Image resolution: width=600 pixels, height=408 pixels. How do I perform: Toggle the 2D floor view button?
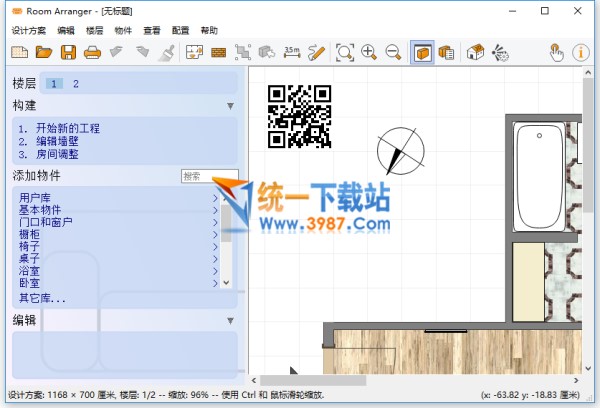(x=422, y=52)
